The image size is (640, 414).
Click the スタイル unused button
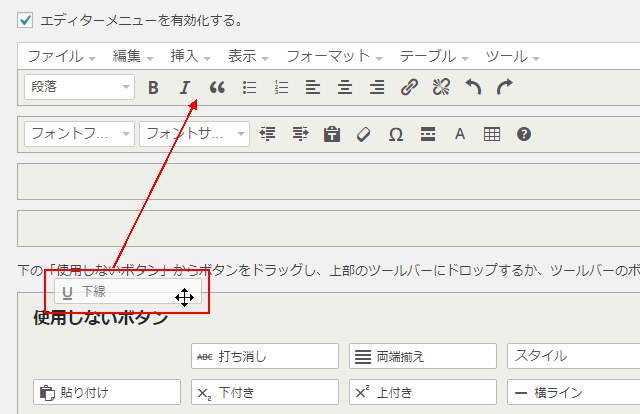(573, 356)
